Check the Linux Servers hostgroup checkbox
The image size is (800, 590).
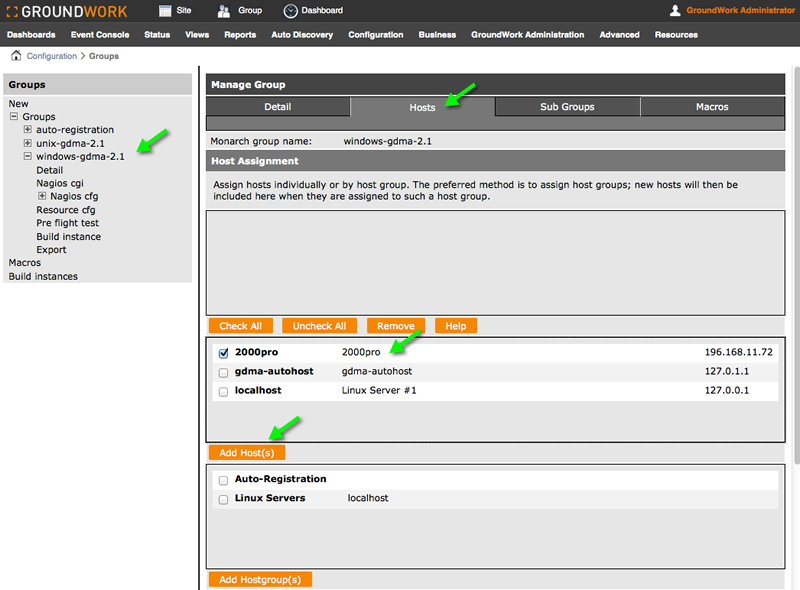223,499
